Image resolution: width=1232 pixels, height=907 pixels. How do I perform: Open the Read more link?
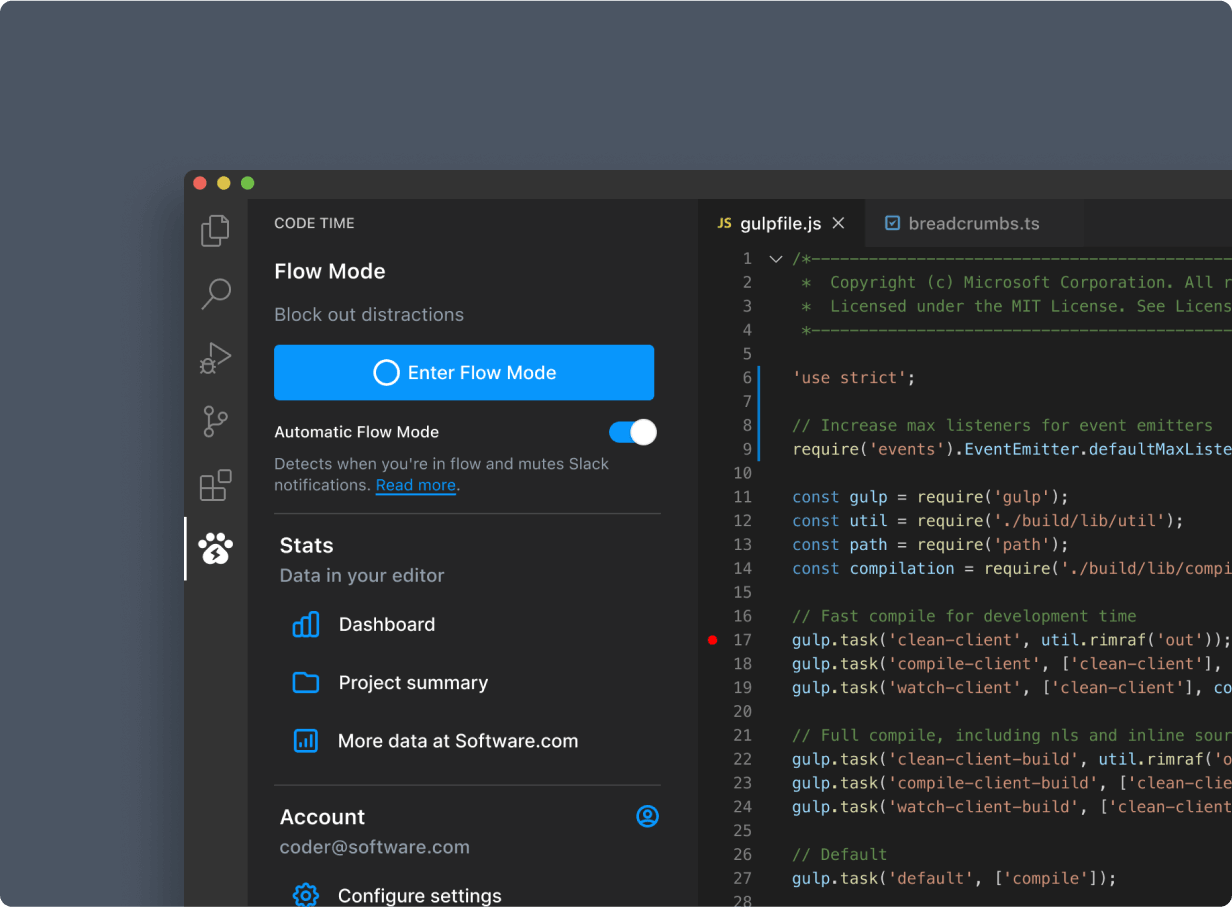click(x=415, y=485)
